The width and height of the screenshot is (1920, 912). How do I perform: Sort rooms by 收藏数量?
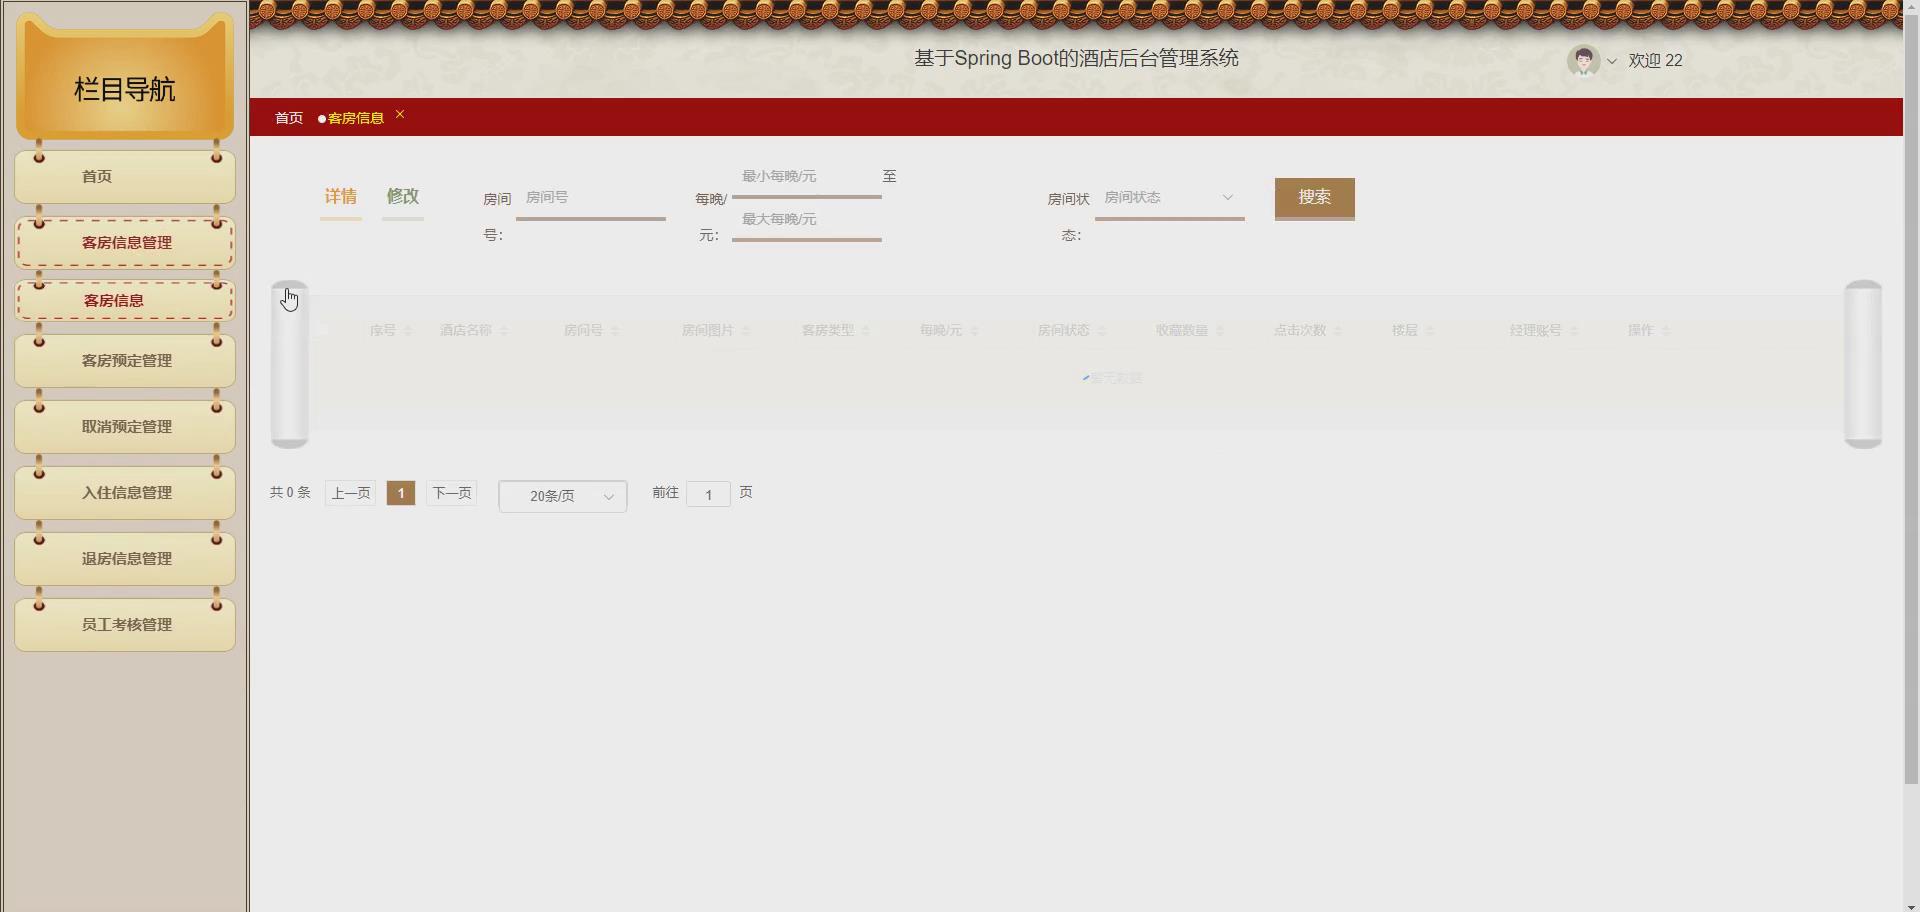(1221, 330)
